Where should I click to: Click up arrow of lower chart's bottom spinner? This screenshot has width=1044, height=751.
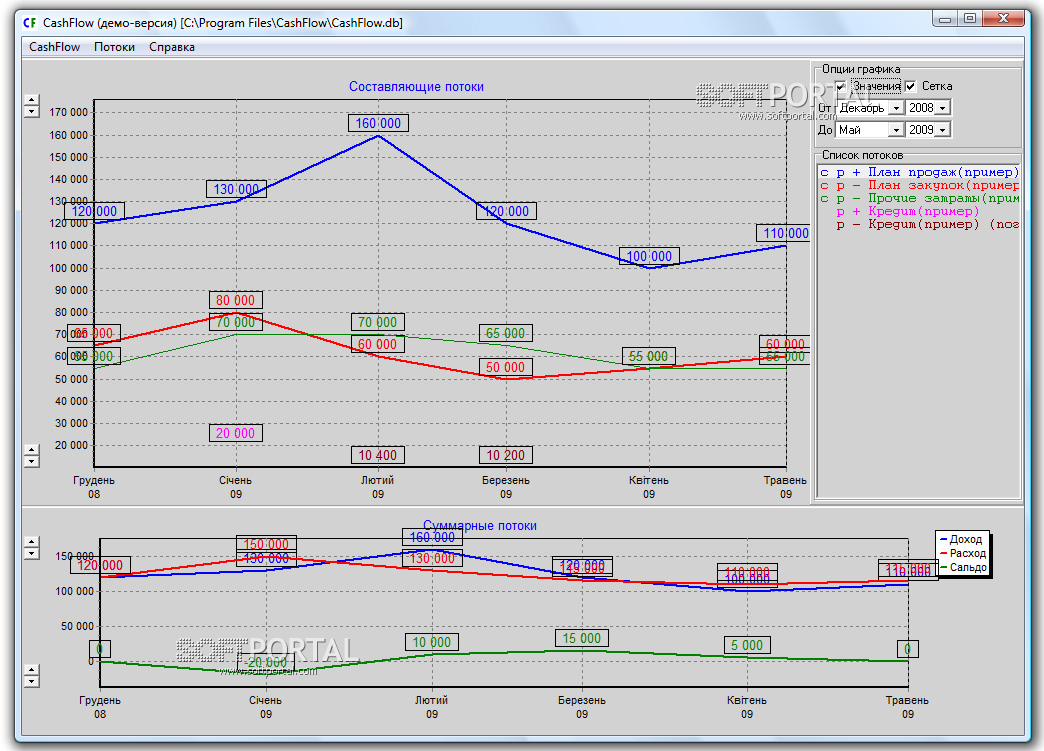point(31,669)
